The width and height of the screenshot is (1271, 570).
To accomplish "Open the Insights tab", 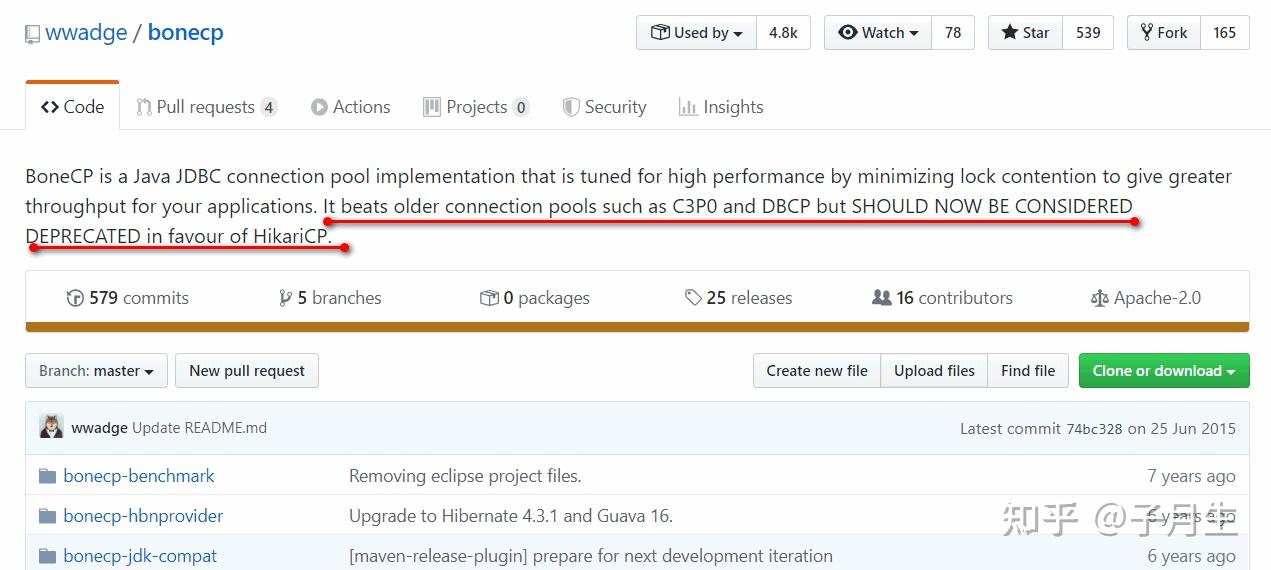I will (x=721, y=107).
